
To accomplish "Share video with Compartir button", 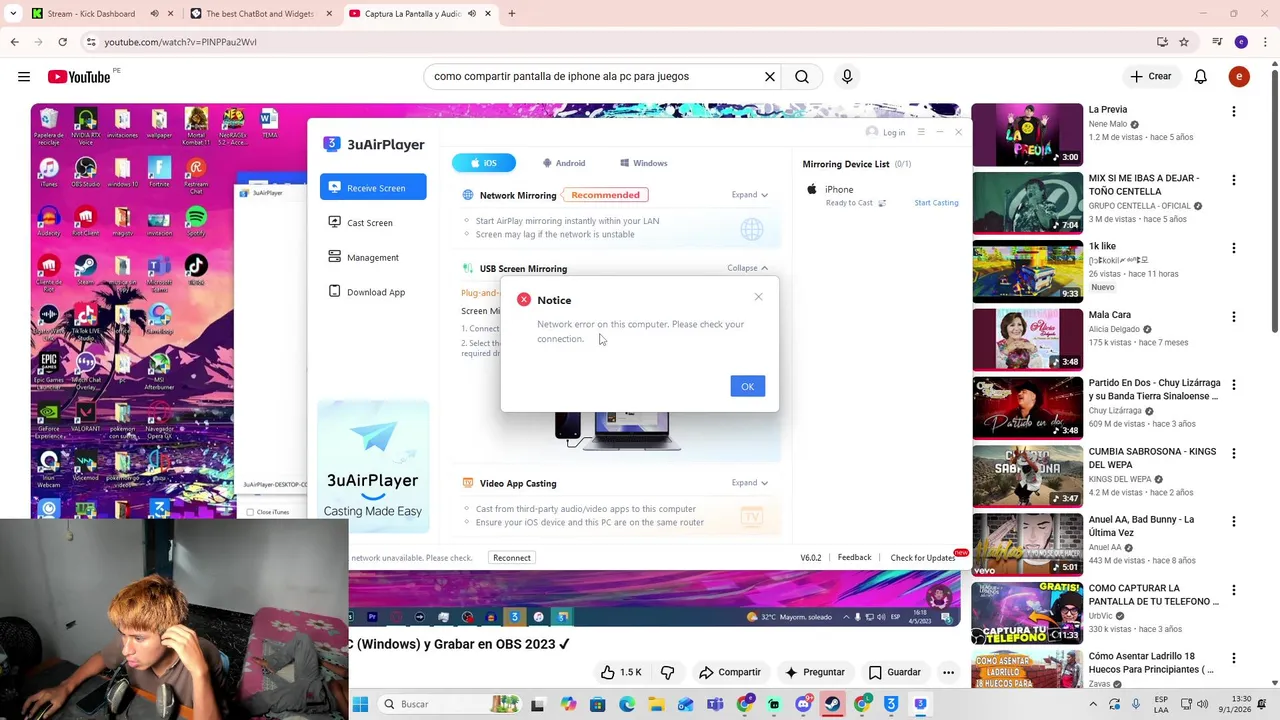I will coord(730,672).
